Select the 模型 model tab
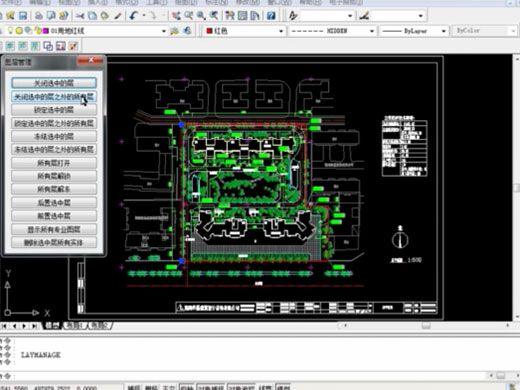520x390 pixels. (52, 326)
